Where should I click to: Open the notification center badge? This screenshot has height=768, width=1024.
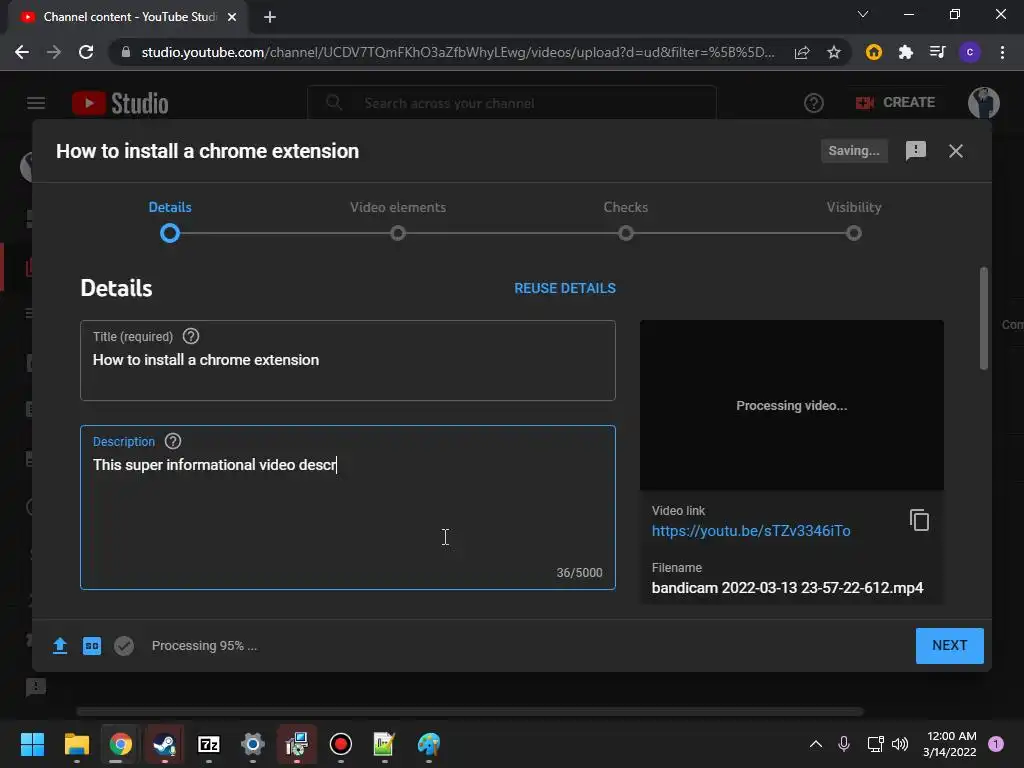pos(996,744)
